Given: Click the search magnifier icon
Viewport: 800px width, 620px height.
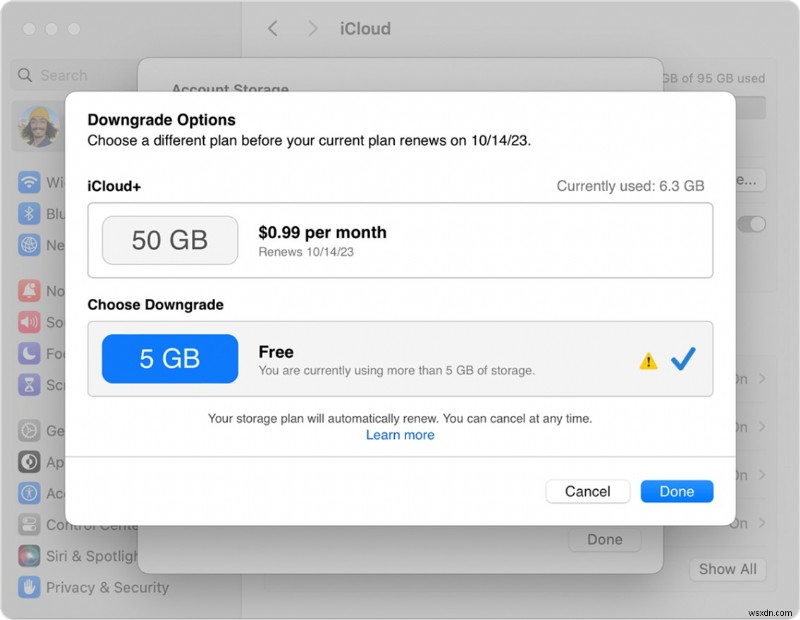Looking at the screenshot, I should (x=24, y=75).
